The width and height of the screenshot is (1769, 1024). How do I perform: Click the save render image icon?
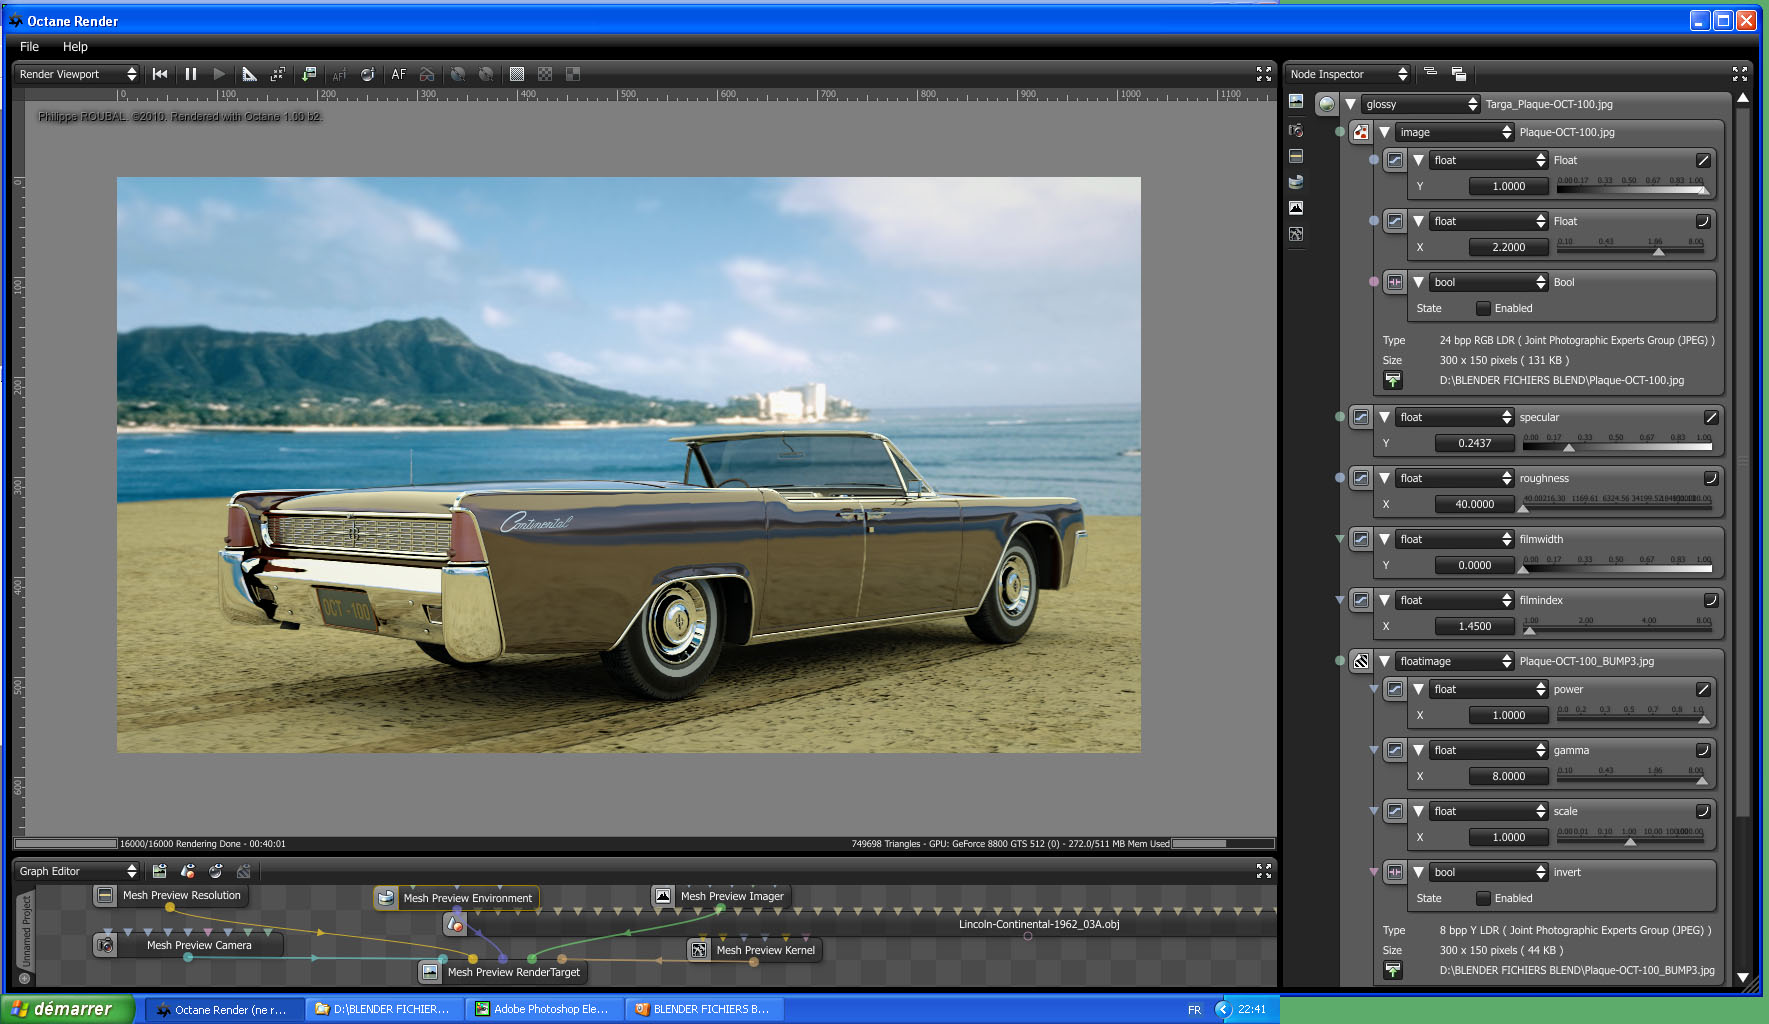tap(309, 74)
